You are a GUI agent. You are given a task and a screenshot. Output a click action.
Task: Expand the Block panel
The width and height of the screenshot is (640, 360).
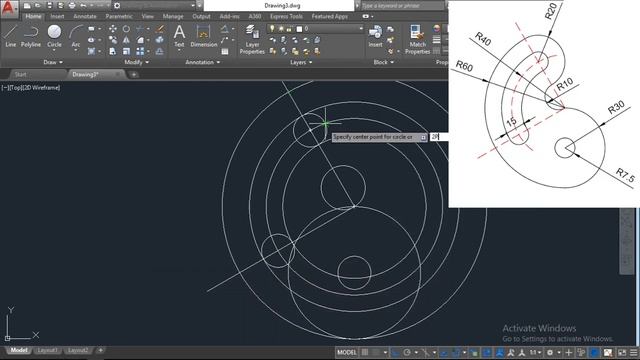tap(384, 62)
